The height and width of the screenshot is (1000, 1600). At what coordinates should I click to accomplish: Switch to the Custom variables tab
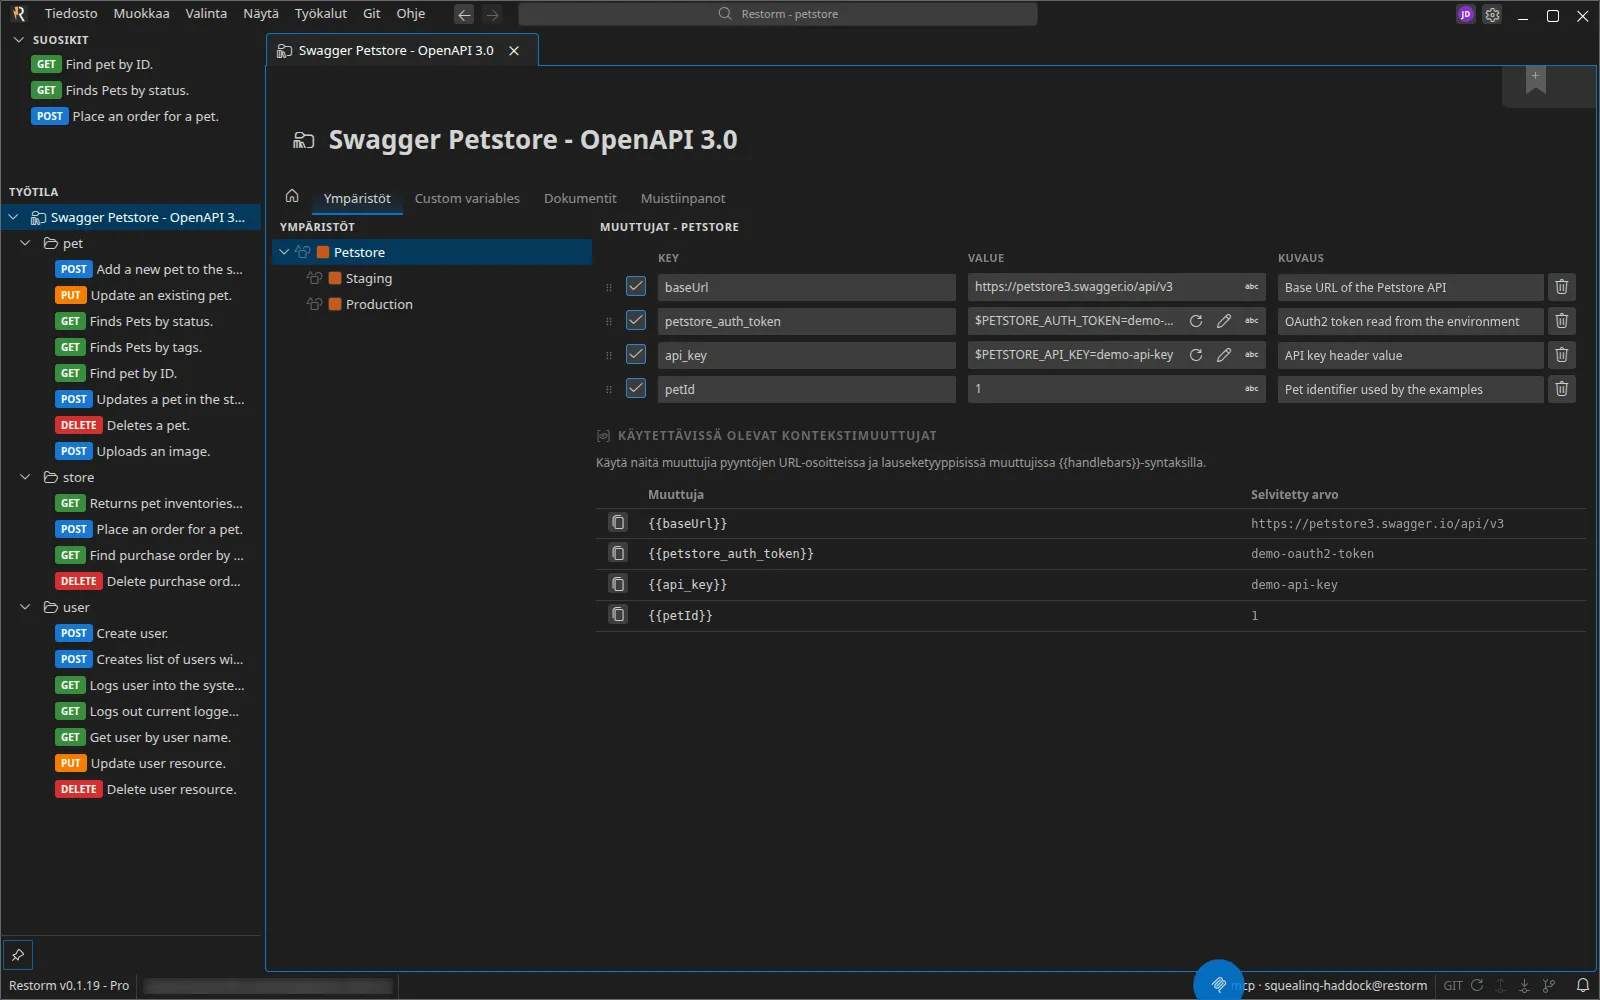click(467, 198)
